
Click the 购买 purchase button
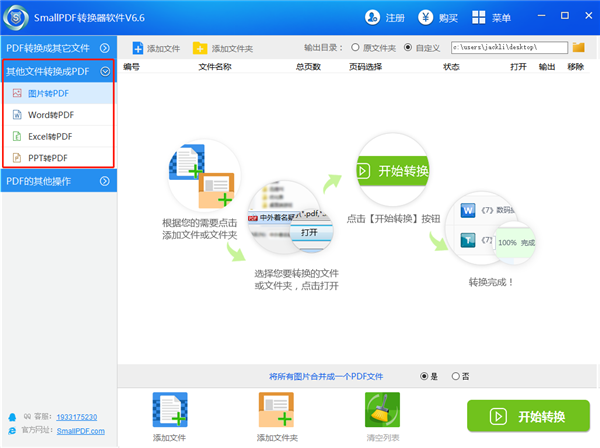click(448, 18)
